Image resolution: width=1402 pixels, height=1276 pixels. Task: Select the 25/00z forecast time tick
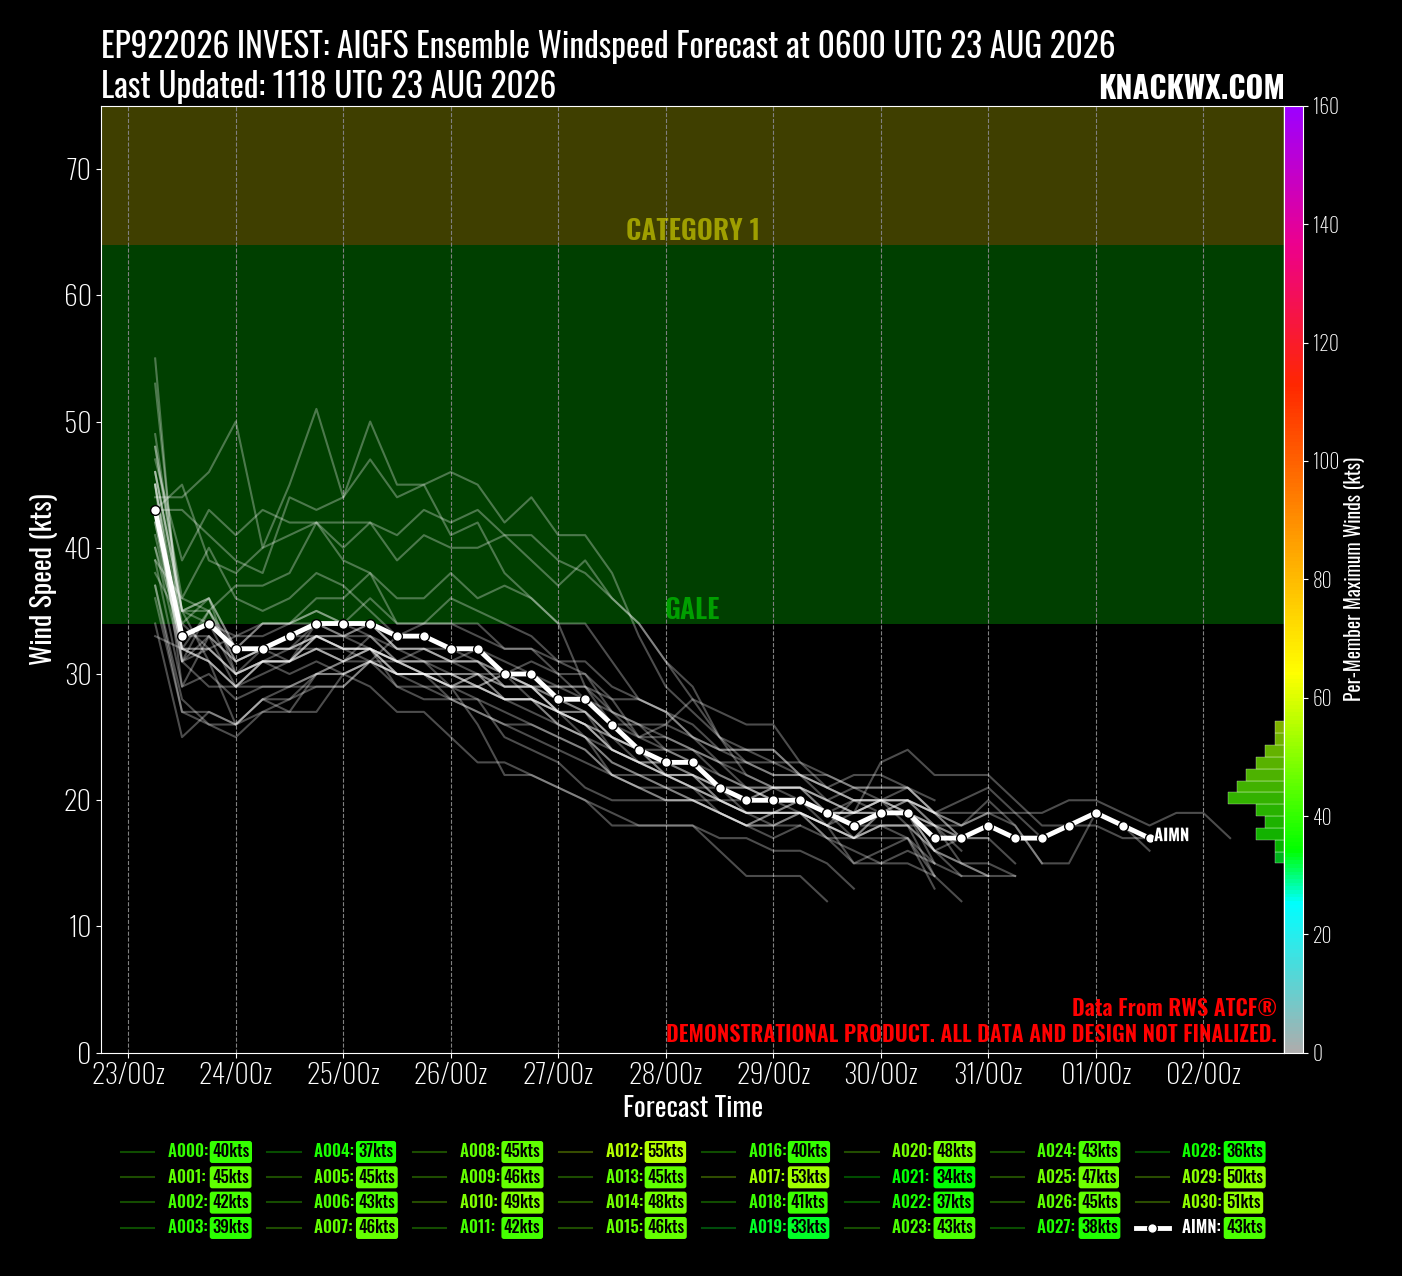[343, 1074]
